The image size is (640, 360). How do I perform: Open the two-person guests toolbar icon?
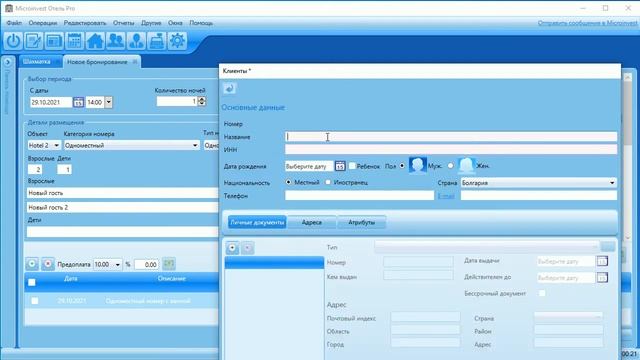(116, 41)
